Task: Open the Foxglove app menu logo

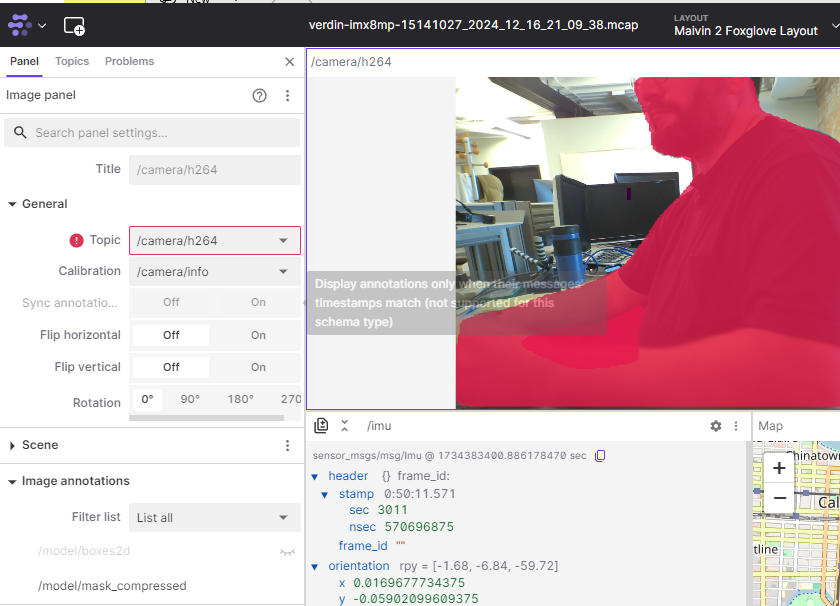Action: (x=20, y=25)
